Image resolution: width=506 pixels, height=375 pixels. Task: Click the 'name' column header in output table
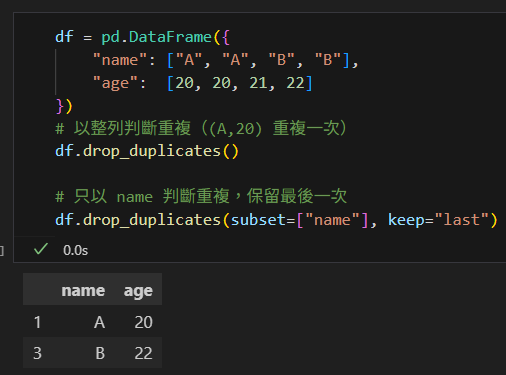pyautogui.click(x=83, y=290)
